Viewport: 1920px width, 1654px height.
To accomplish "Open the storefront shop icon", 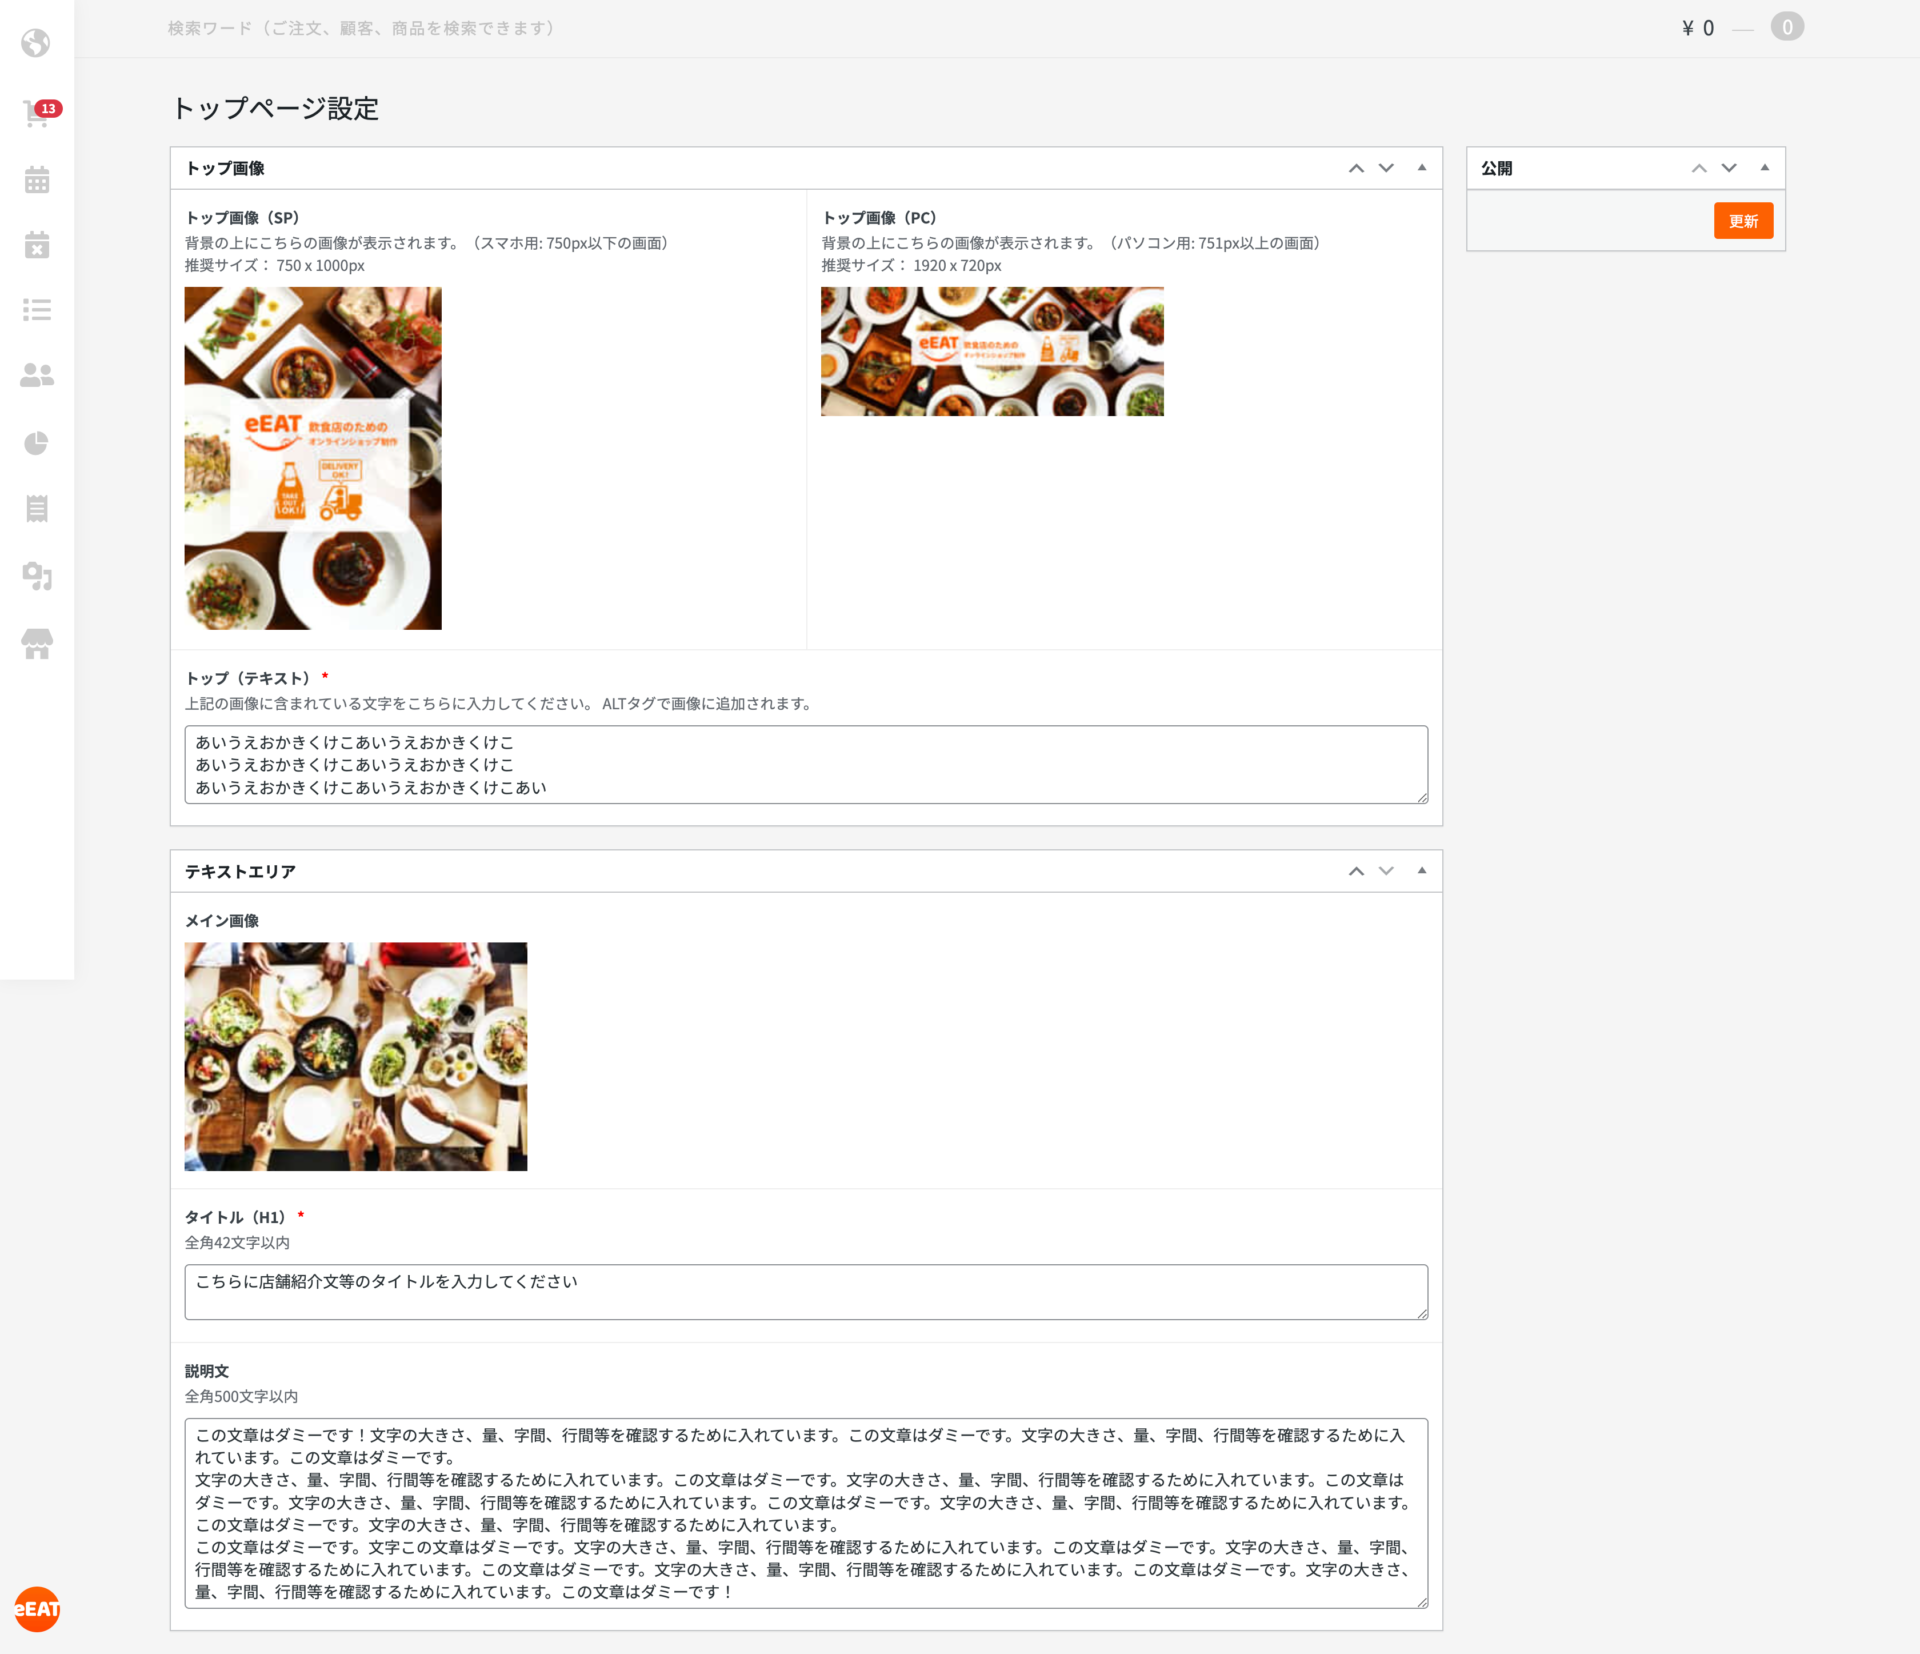I will coord(37,644).
